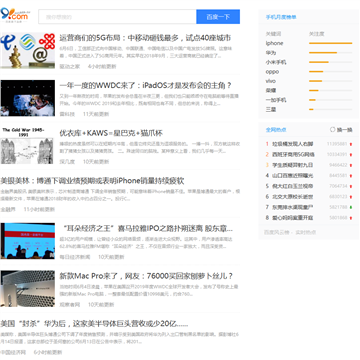
Task: Click the circular refresh icon beside 换一换
Action: [332, 129]
